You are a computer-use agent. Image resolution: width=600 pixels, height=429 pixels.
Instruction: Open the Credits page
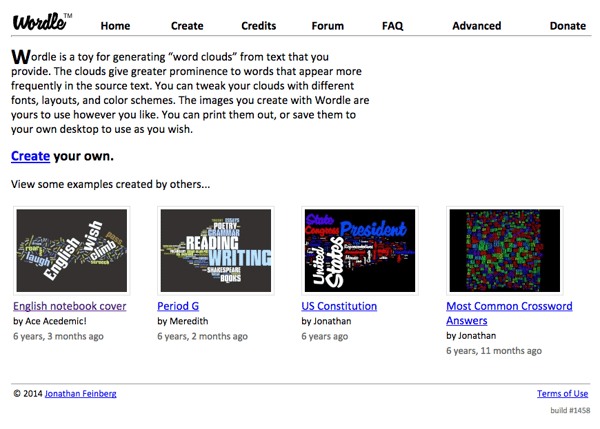point(259,26)
